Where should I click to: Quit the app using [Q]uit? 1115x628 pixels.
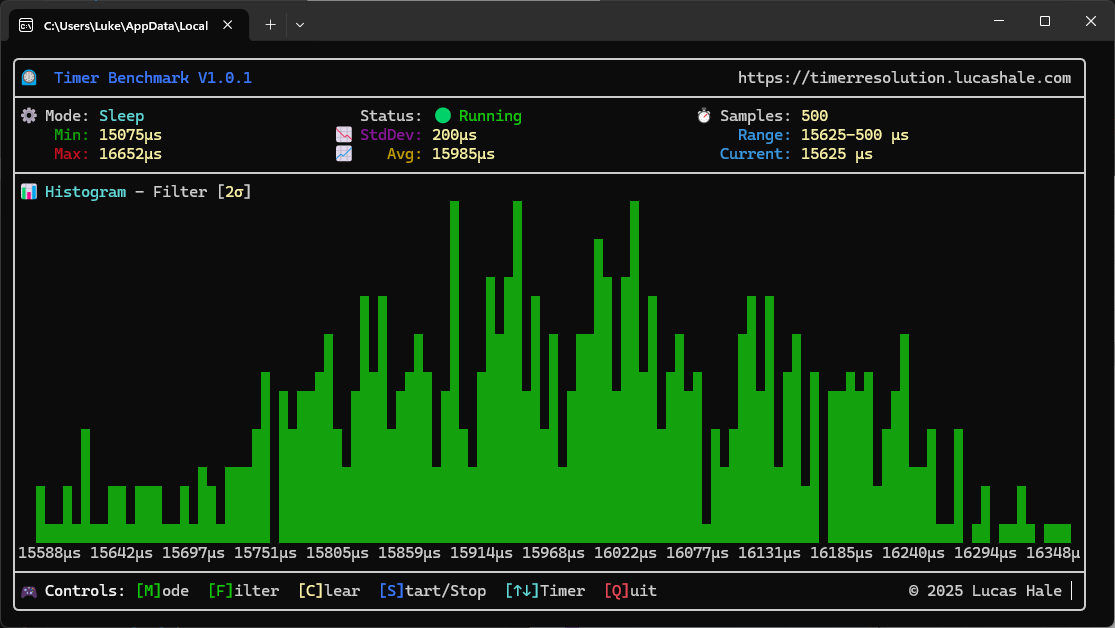pos(630,591)
